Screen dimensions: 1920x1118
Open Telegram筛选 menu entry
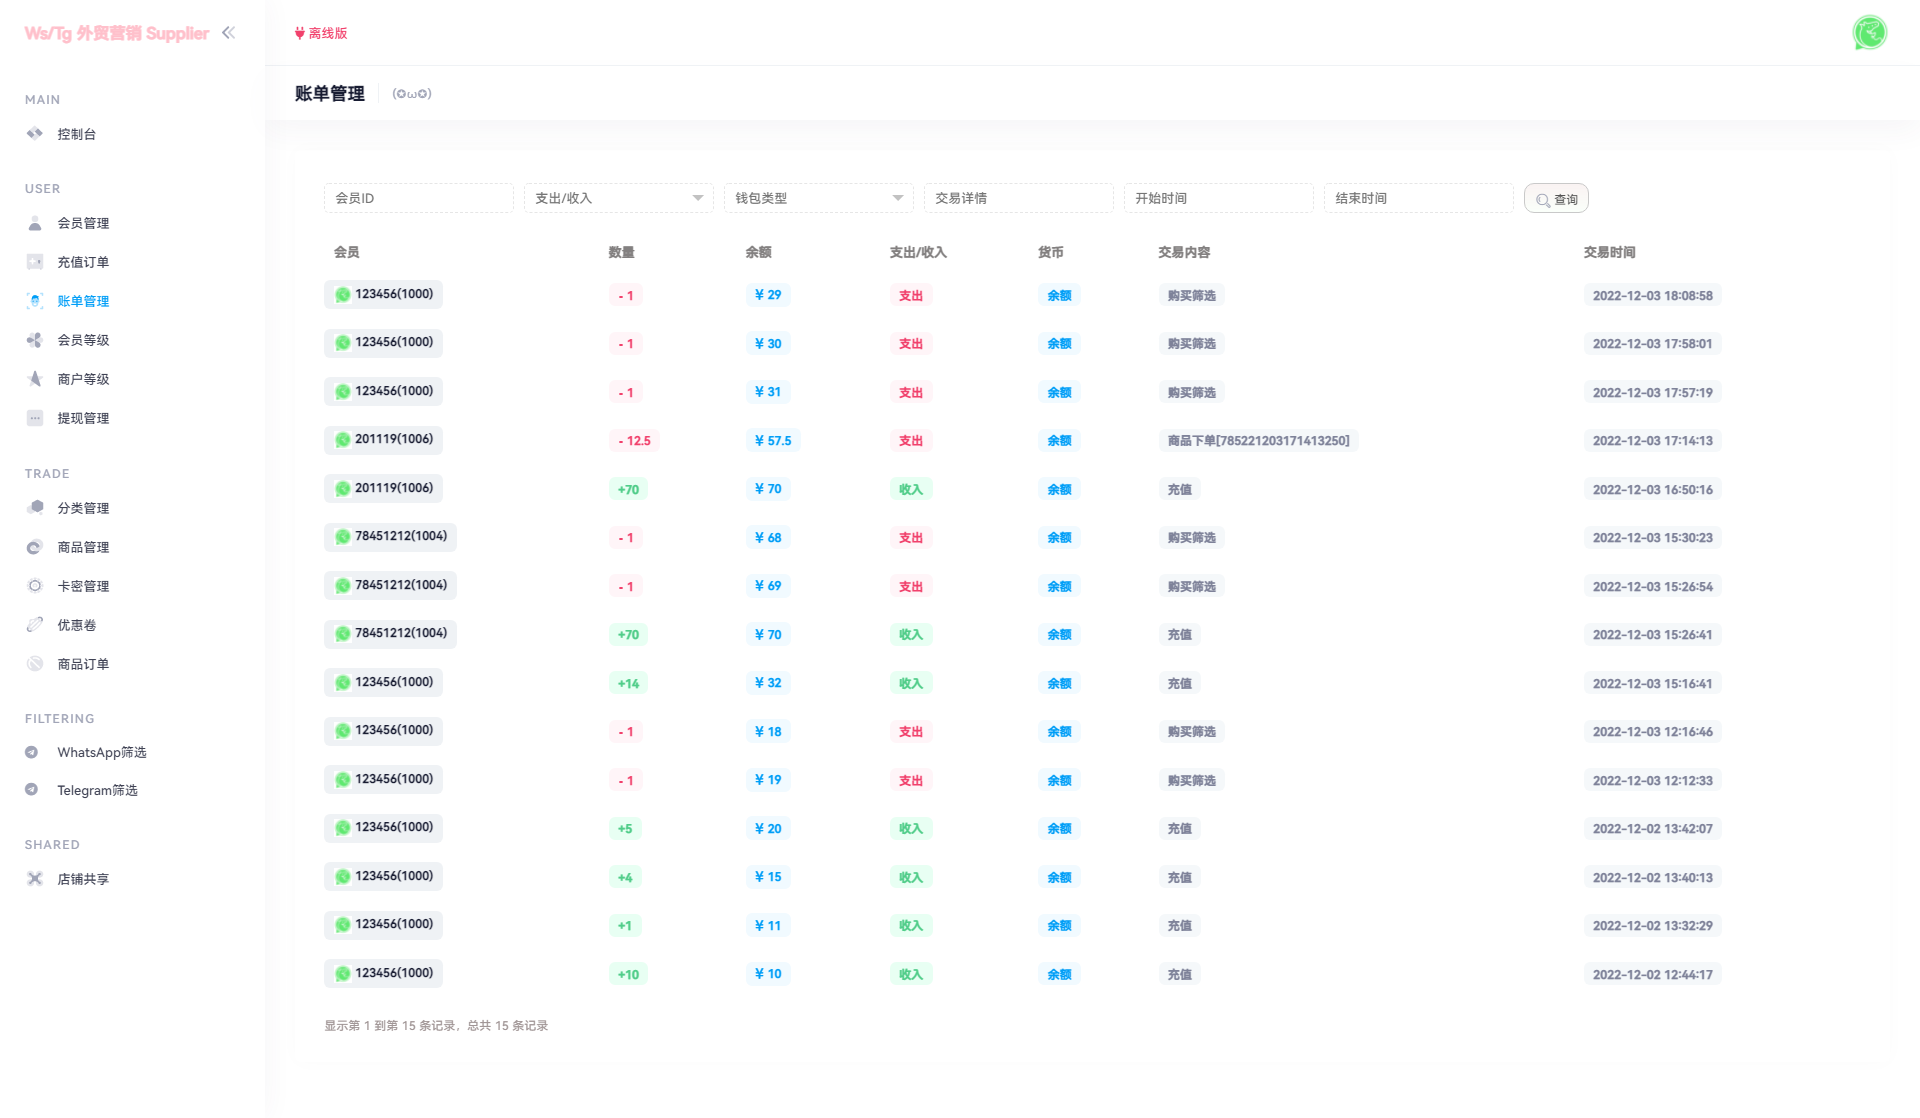97,790
